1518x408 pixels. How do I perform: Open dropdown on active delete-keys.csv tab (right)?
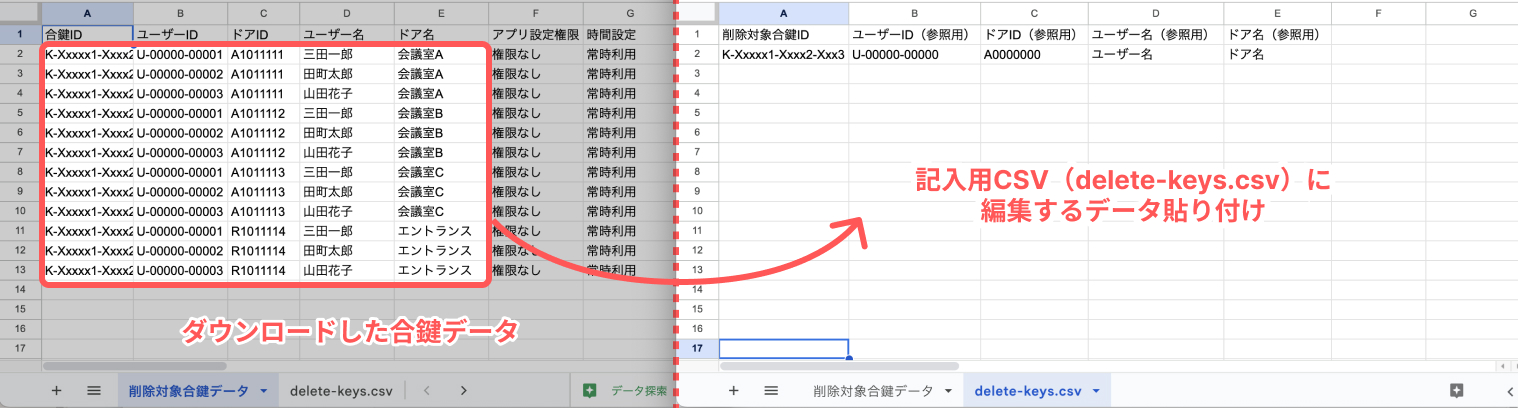pyautogui.click(x=1096, y=391)
